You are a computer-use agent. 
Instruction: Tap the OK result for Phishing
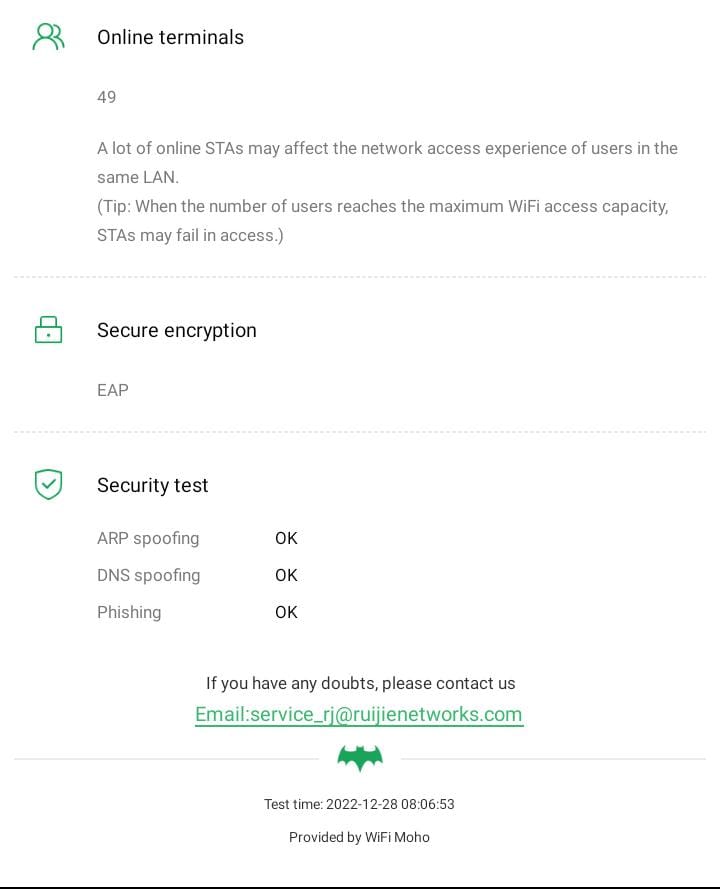pos(286,612)
